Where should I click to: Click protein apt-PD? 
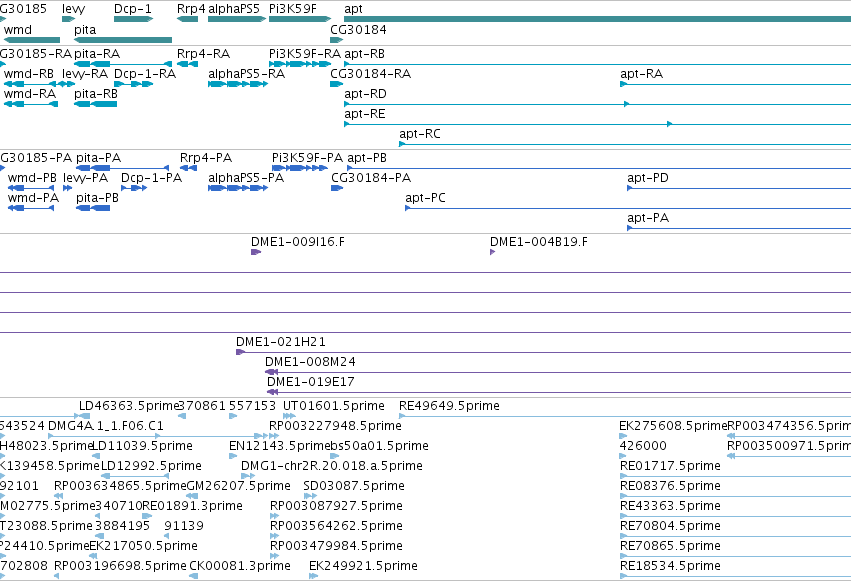coord(648,178)
